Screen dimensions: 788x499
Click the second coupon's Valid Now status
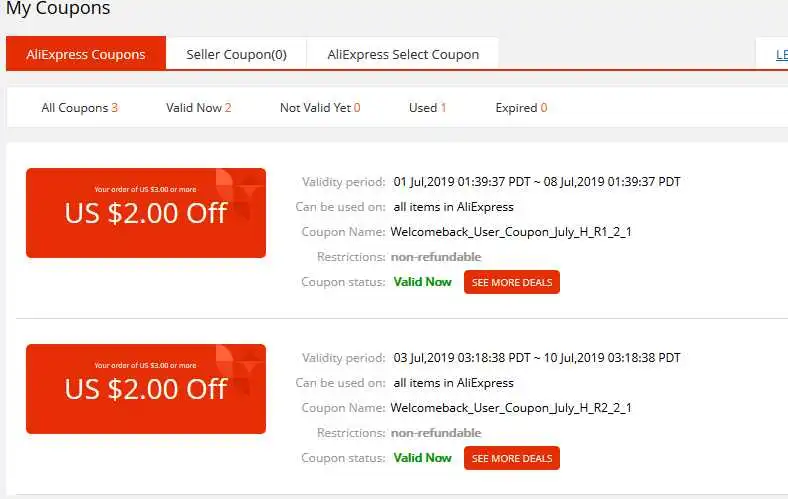(x=423, y=458)
